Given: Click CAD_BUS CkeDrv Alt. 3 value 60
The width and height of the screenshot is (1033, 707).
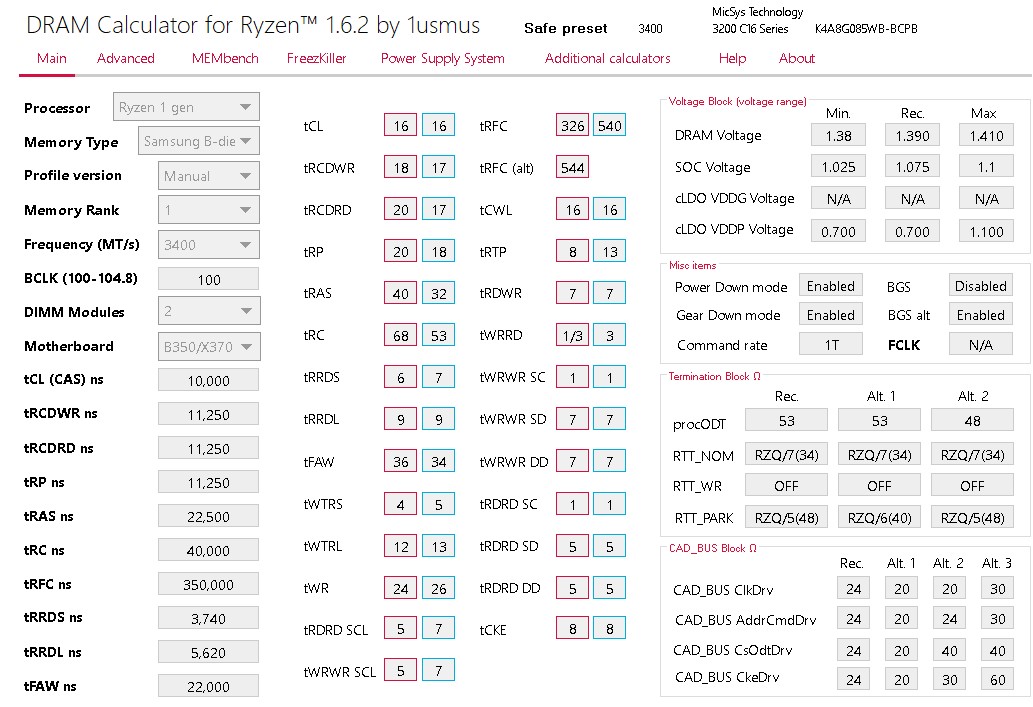Looking at the screenshot, I should click(x=997, y=679).
